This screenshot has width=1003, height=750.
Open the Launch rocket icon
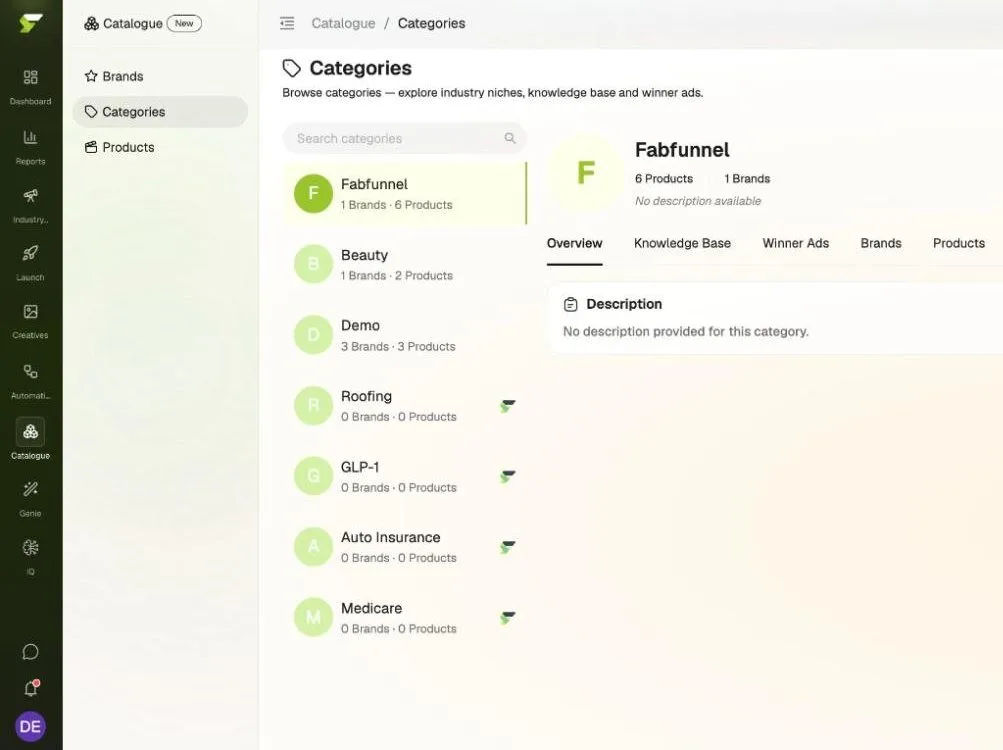tap(30, 253)
